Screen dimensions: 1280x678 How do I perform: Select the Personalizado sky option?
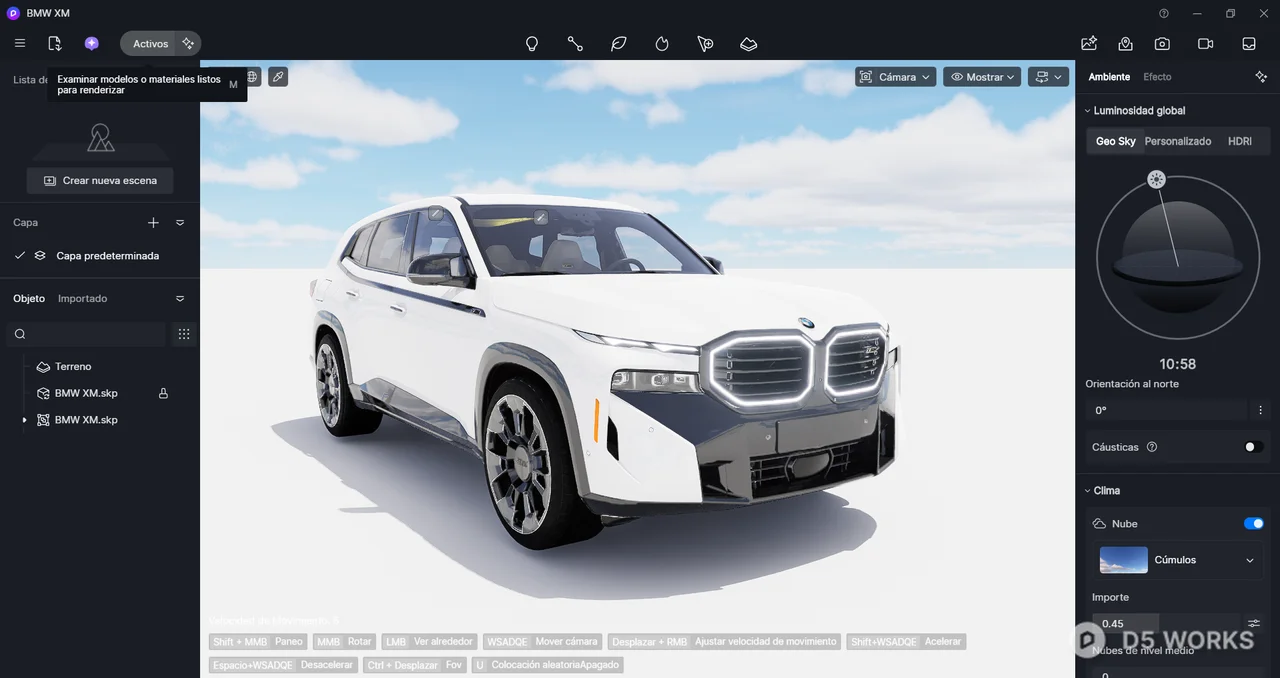click(x=1177, y=141)
